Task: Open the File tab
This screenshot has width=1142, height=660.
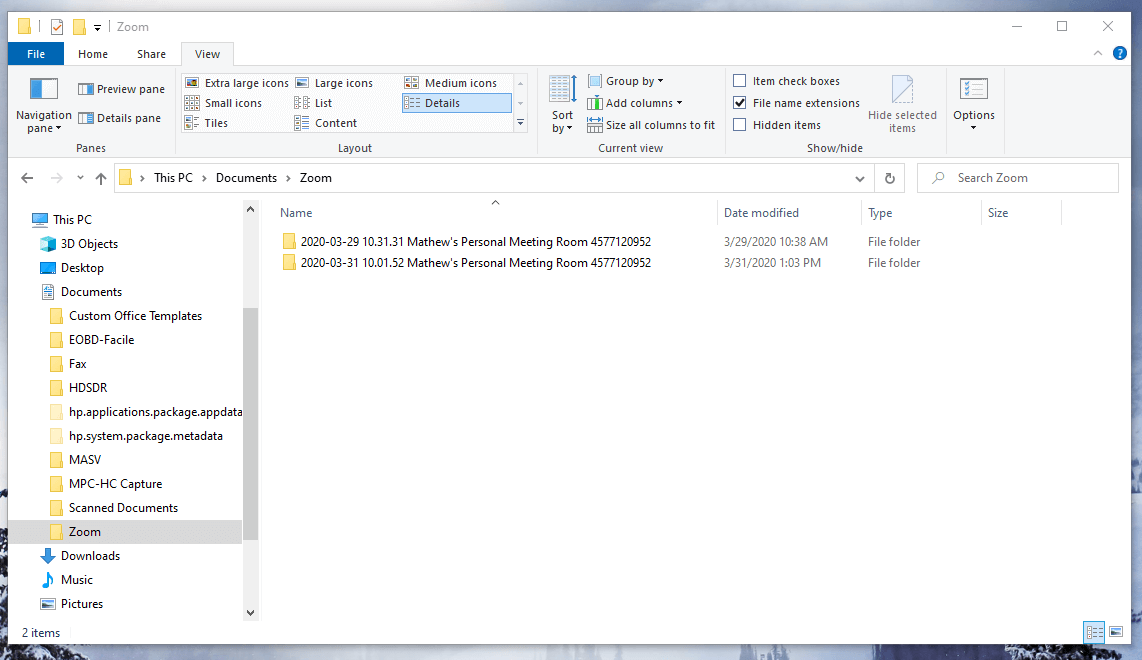Action: 36,54
